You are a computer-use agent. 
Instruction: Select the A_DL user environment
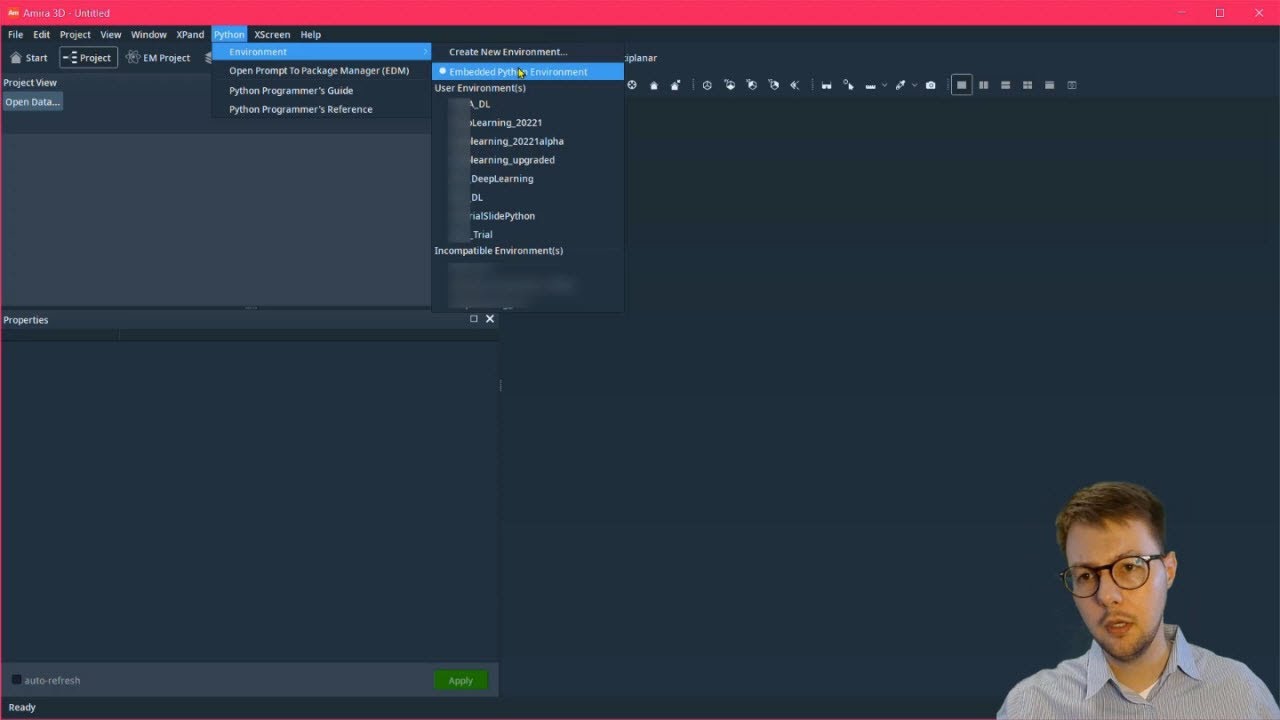pyautogui.click(x=528, y=104)
